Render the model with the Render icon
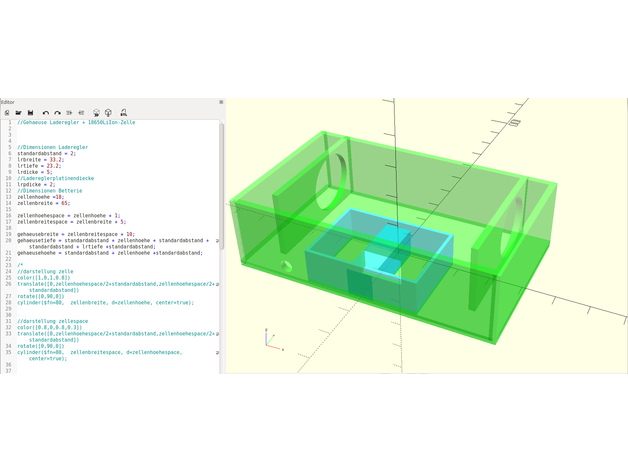 click(x=108, y=113)
